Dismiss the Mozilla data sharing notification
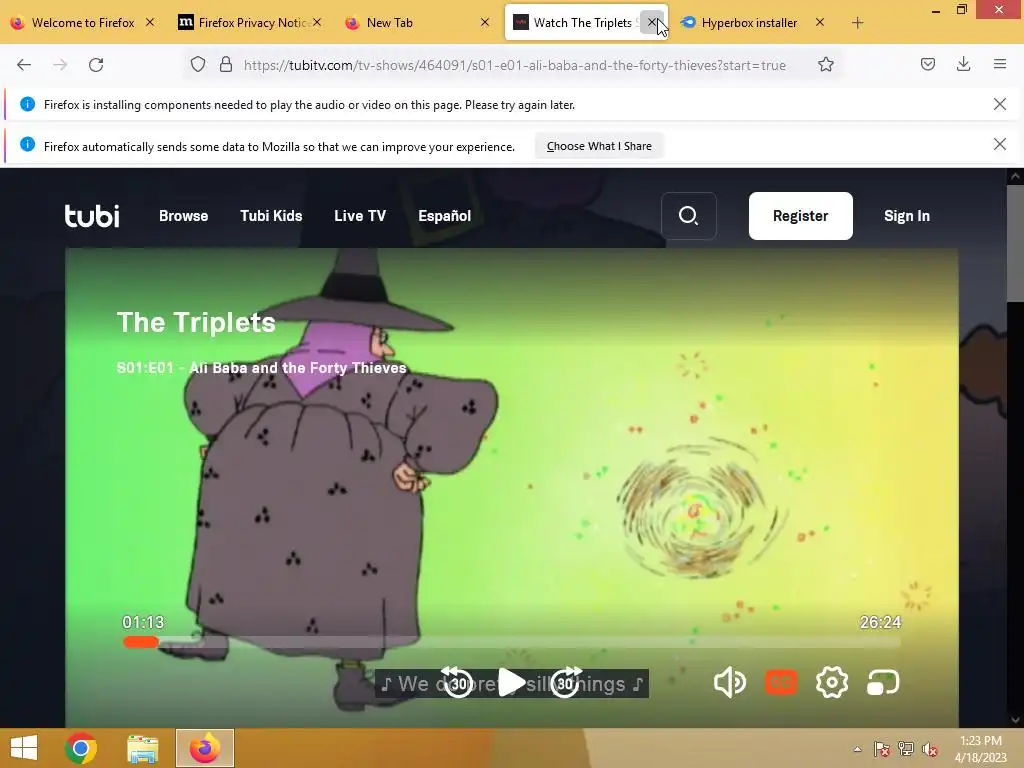The height and width of the screenshot is (768, 1024). tap(999, 144)
